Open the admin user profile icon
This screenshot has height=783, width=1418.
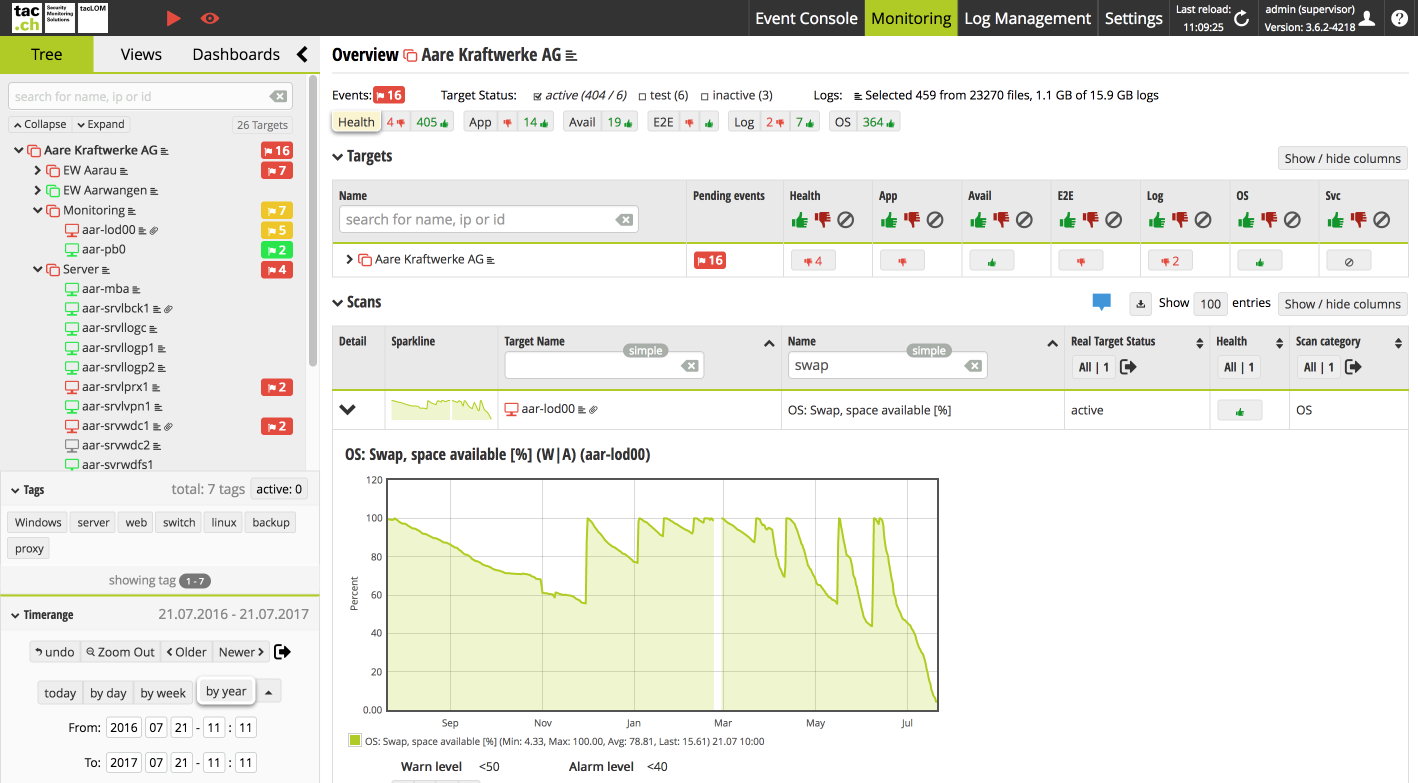[x=1367, y=18]
